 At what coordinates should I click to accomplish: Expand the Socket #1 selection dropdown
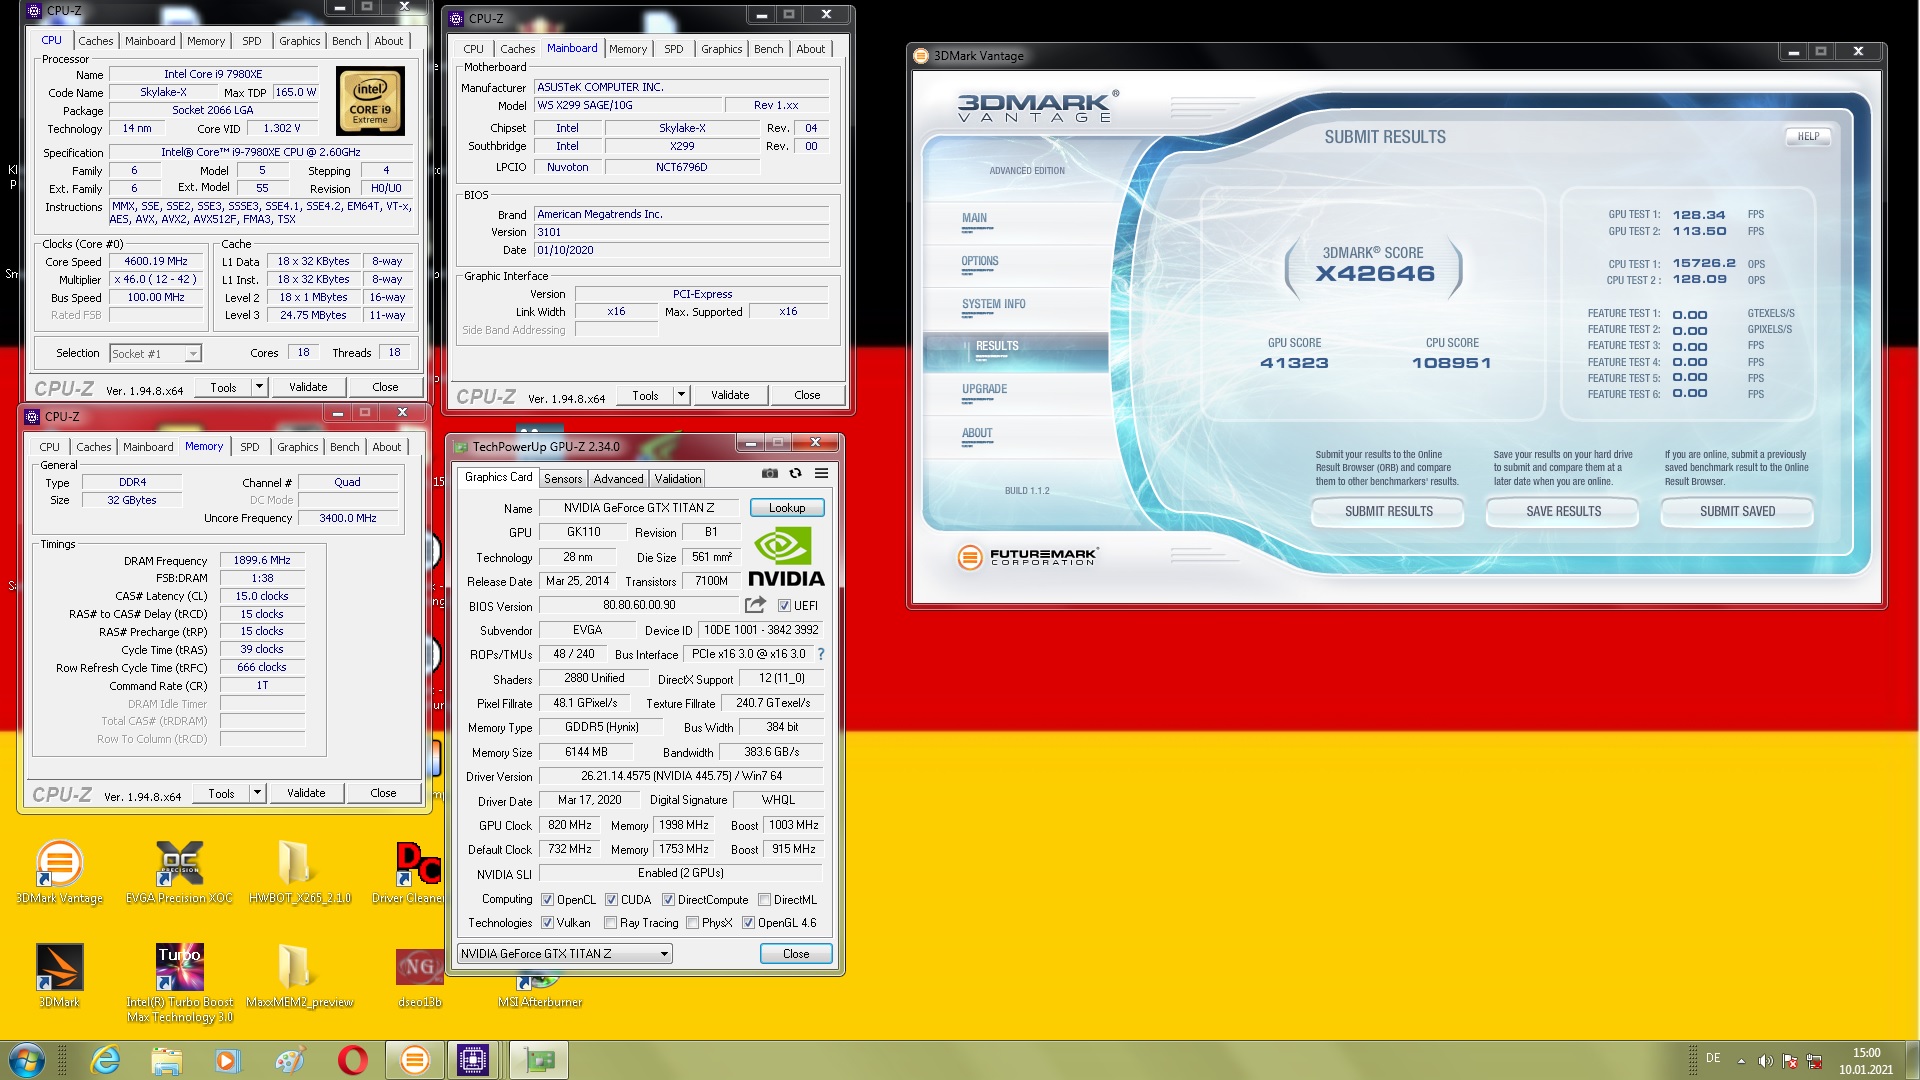[193, 353]
